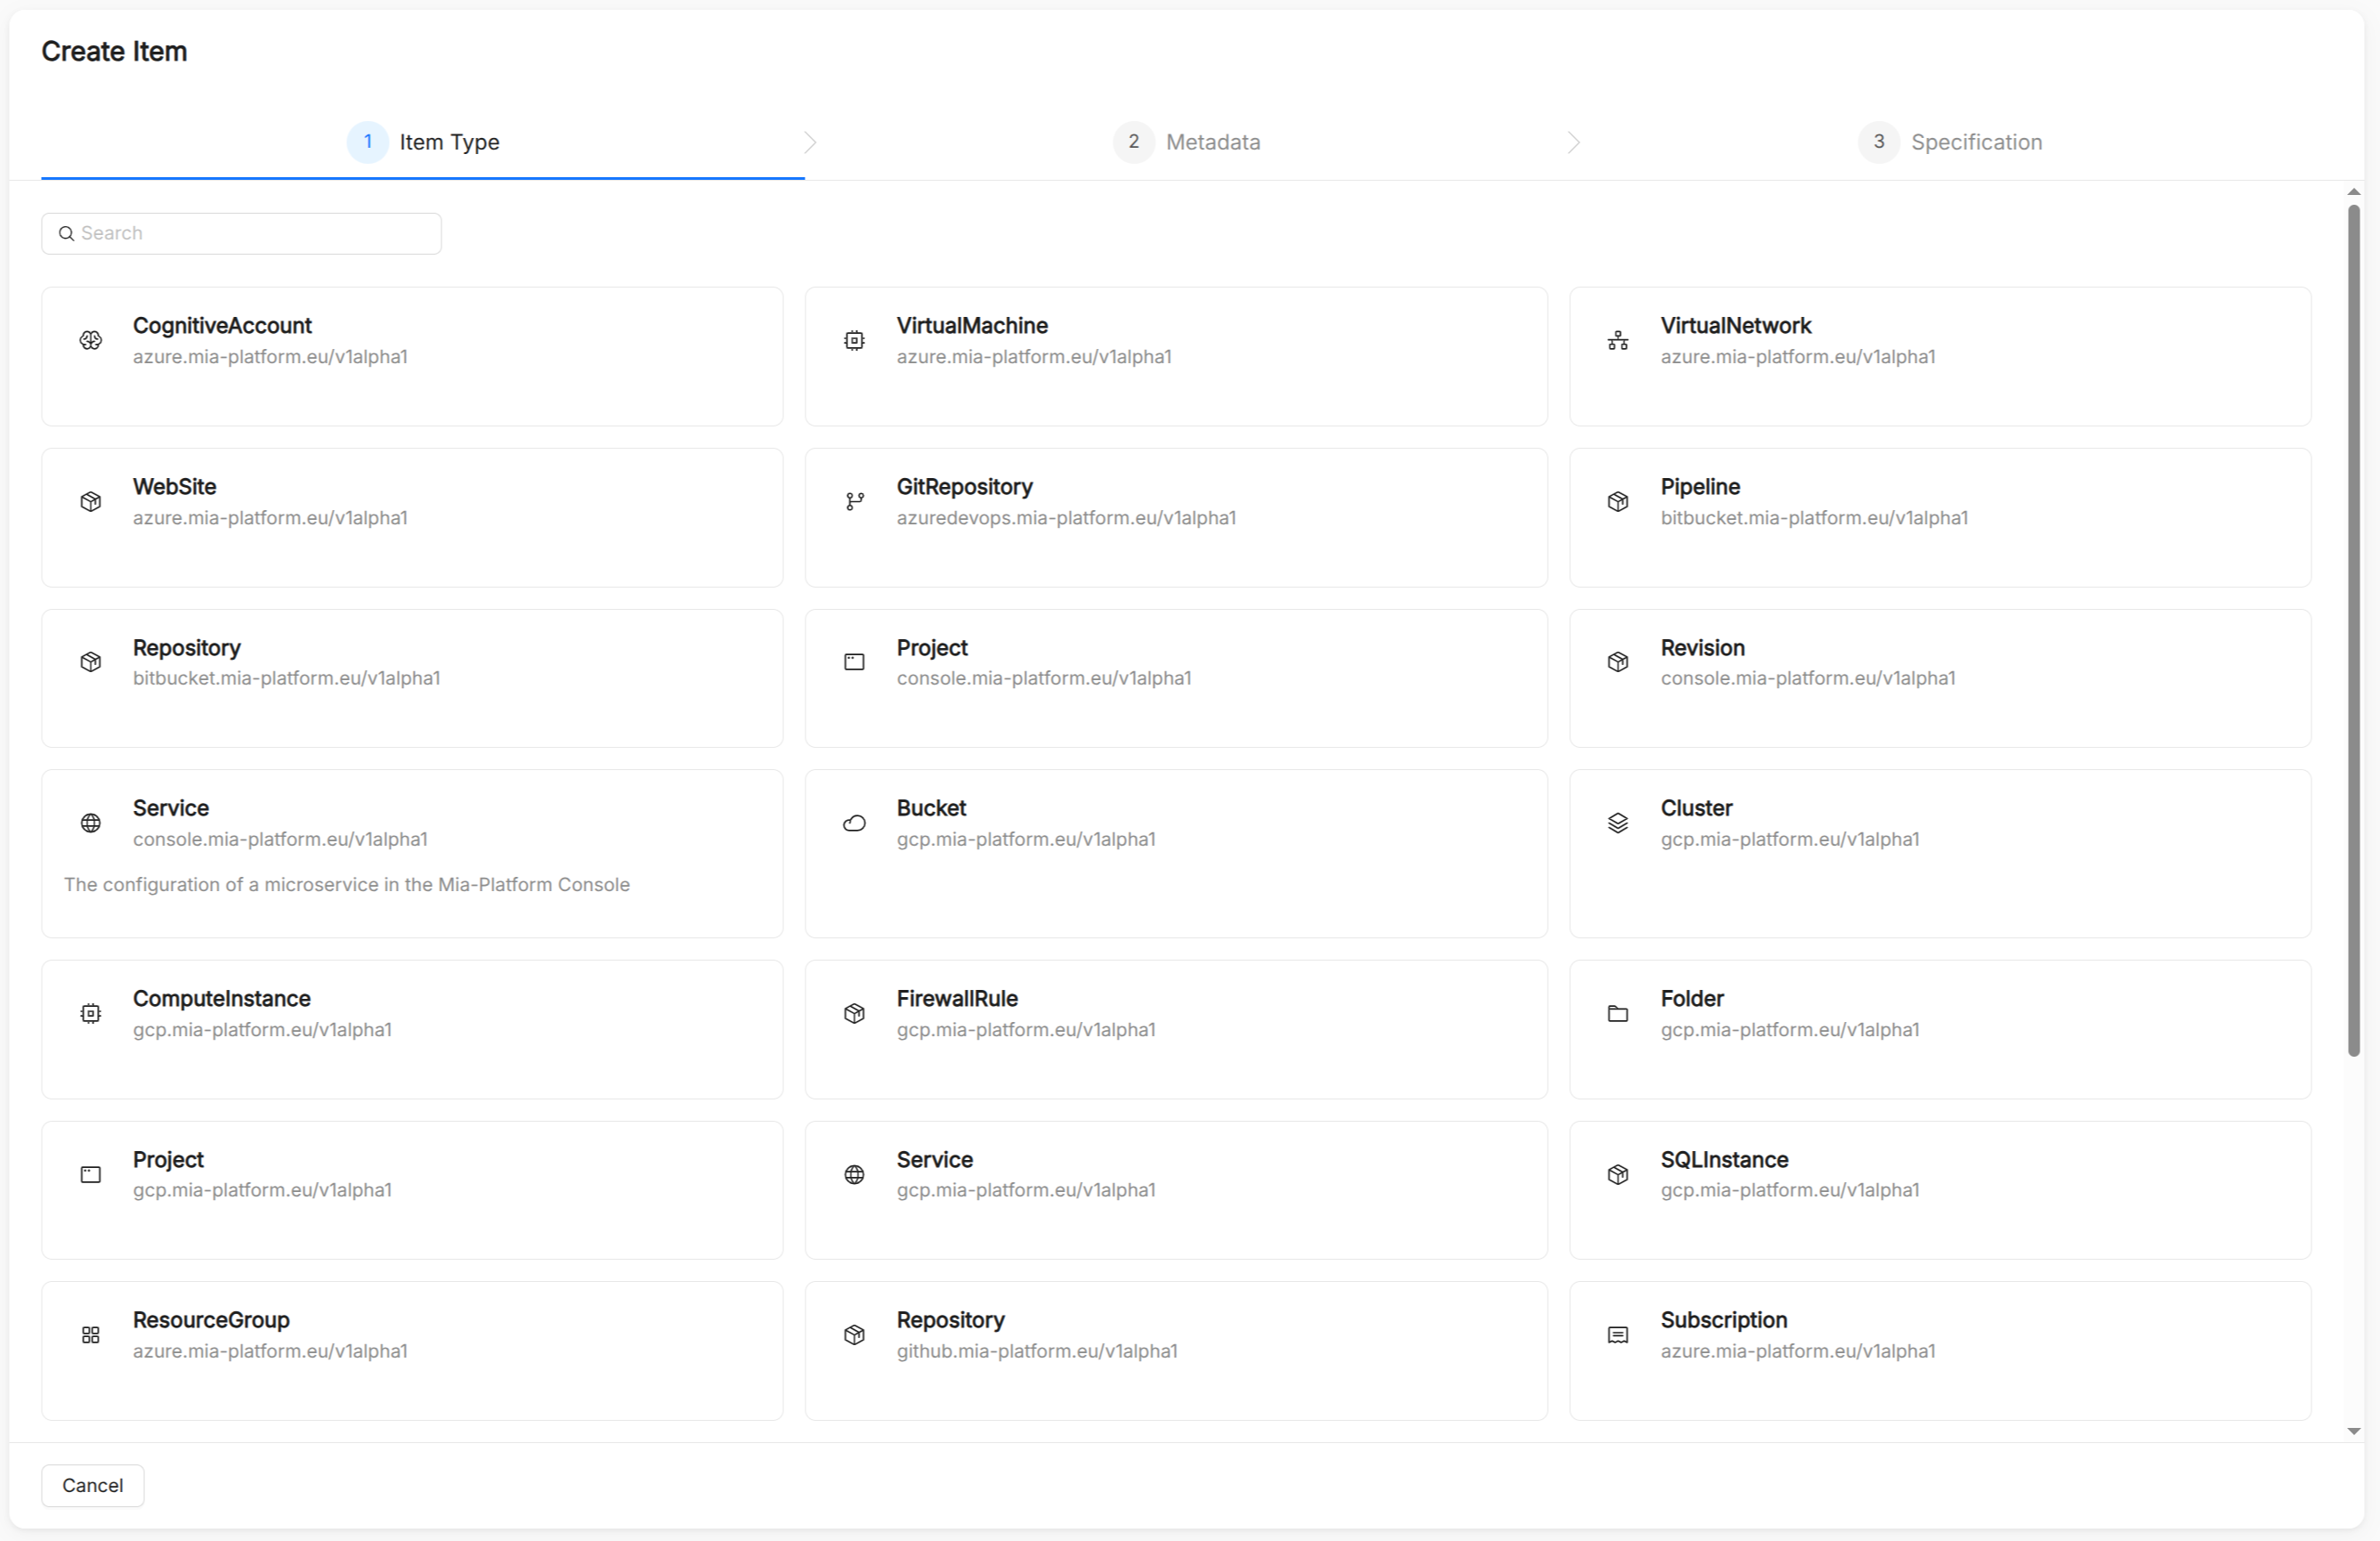Choose the ResourceGroup title text
The image size is (2380, 1541).
click(211, 1321)
